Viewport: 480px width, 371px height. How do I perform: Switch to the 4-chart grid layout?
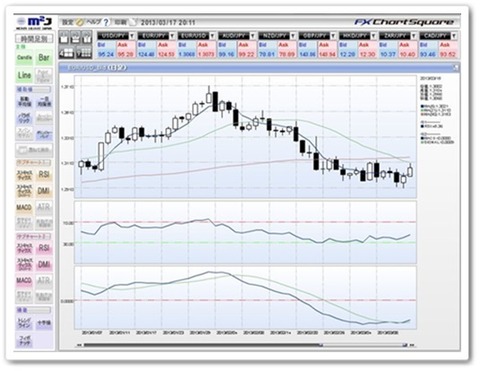point(66,53)
